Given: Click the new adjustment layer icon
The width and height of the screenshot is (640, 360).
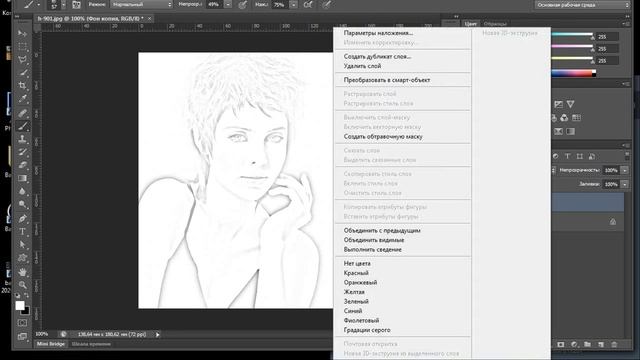Looking at the screenshot, I should (574, 344).
